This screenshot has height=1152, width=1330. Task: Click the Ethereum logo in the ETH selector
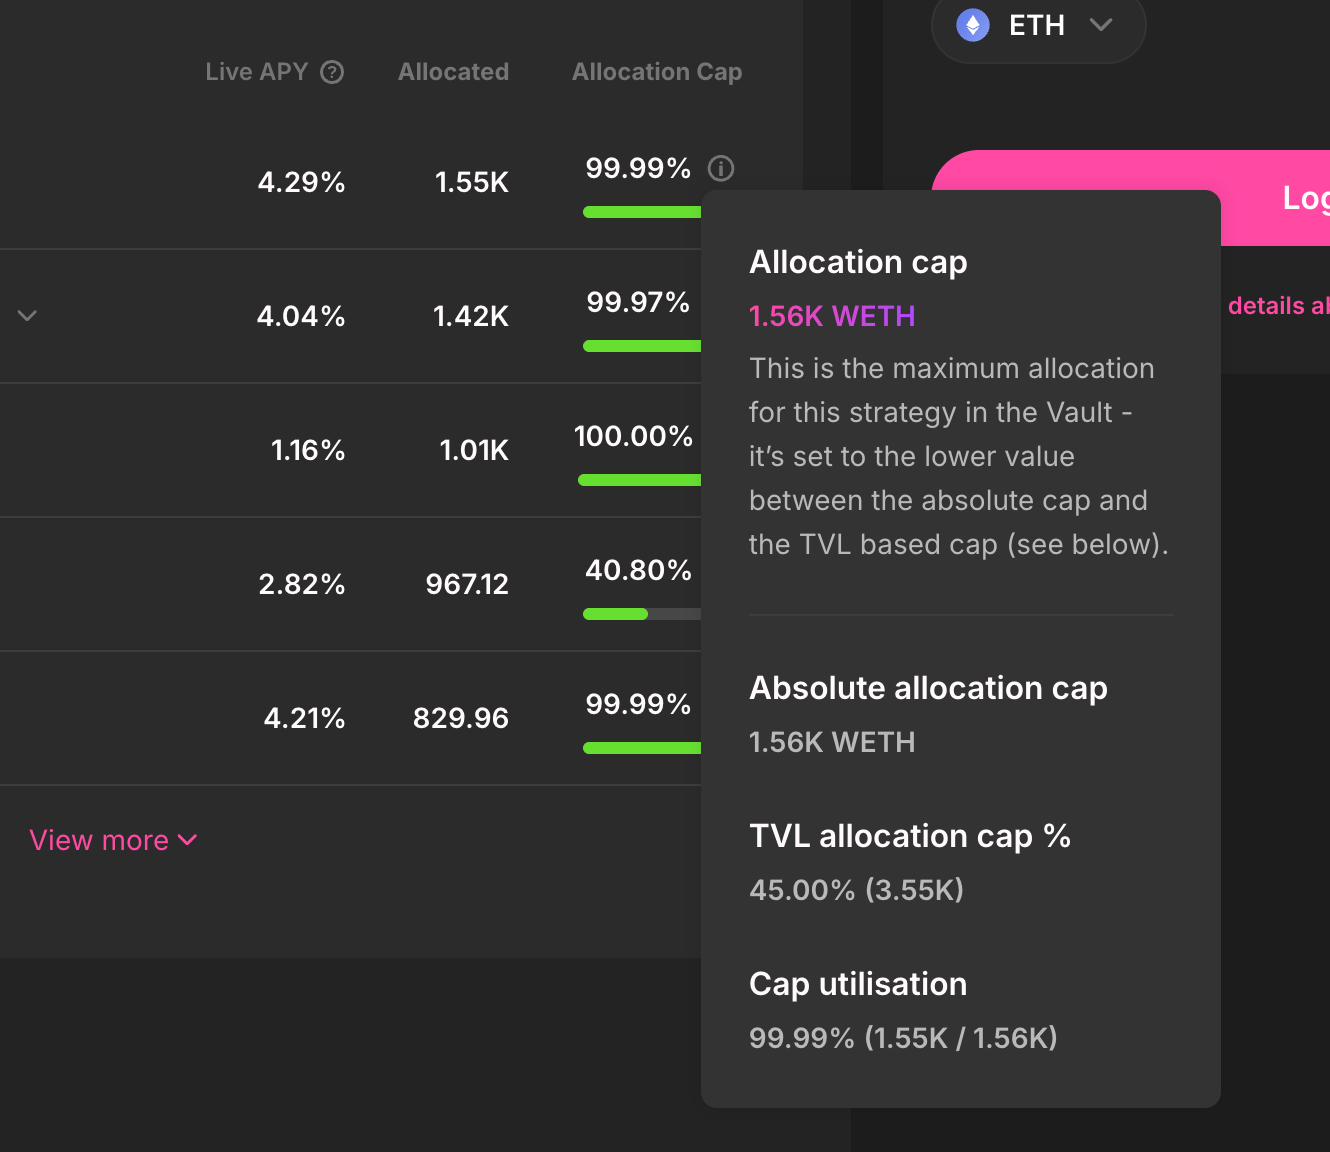pyautogui.click(x=972, y=25)
